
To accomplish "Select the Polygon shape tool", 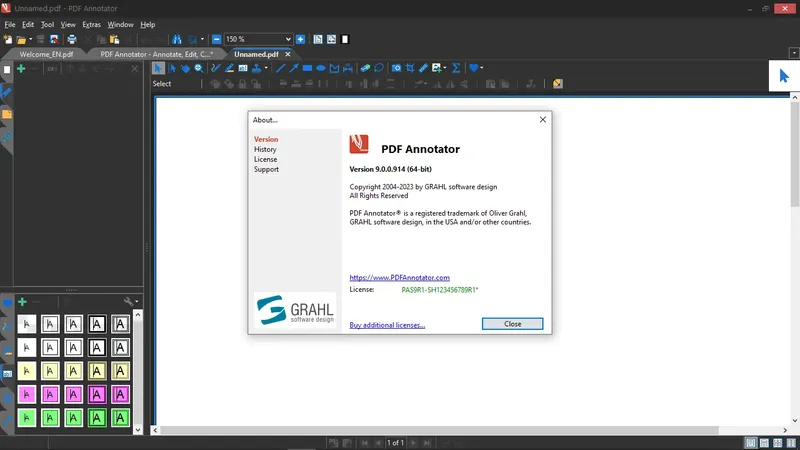I will coord(334,68).
